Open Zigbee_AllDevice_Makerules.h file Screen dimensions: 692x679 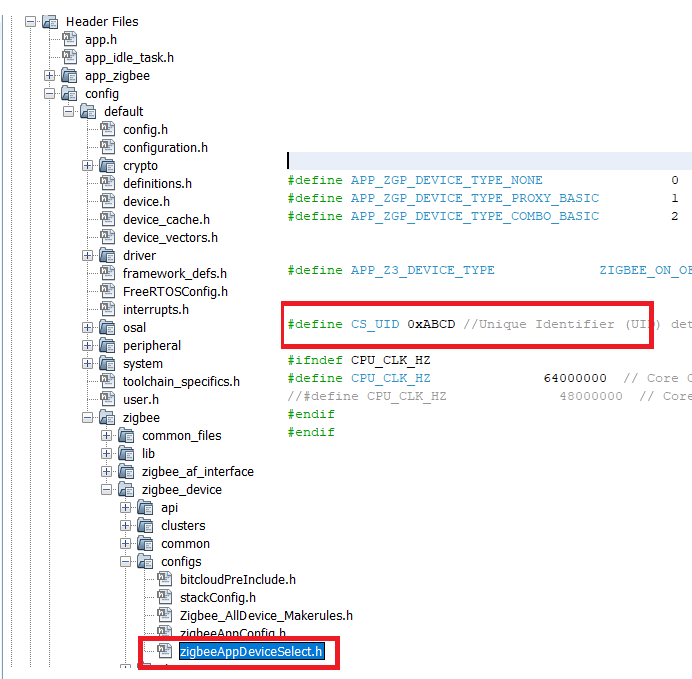(x=266, y=615)
